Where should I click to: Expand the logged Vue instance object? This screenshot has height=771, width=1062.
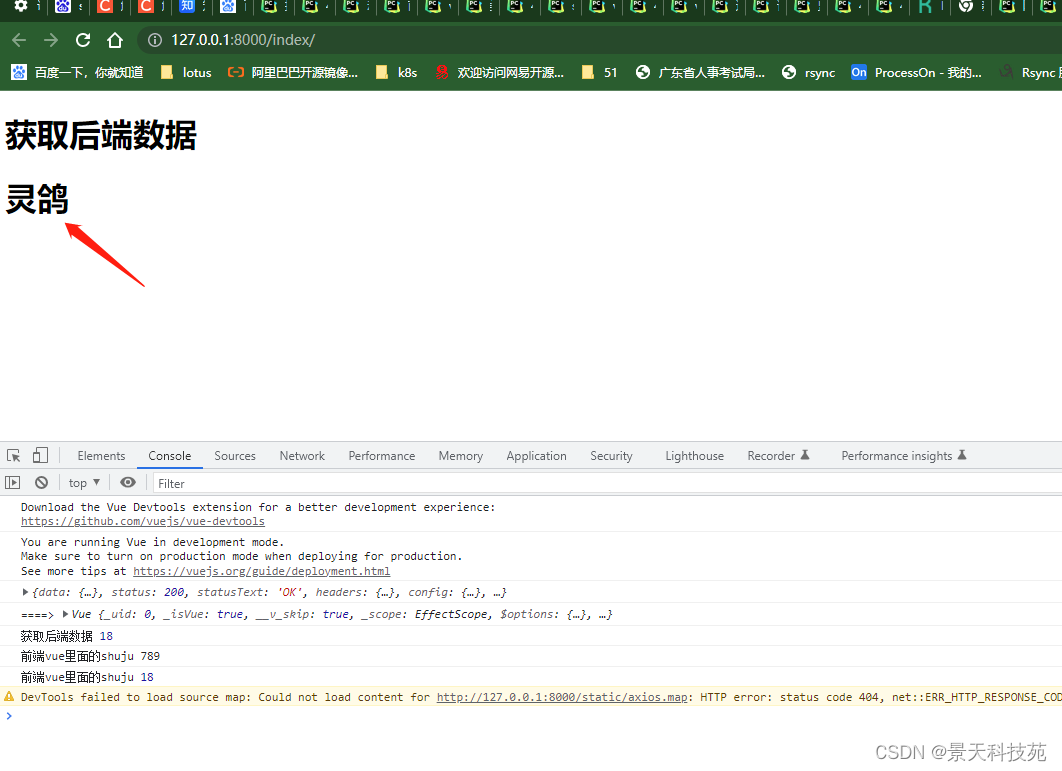tap(67, 614)
